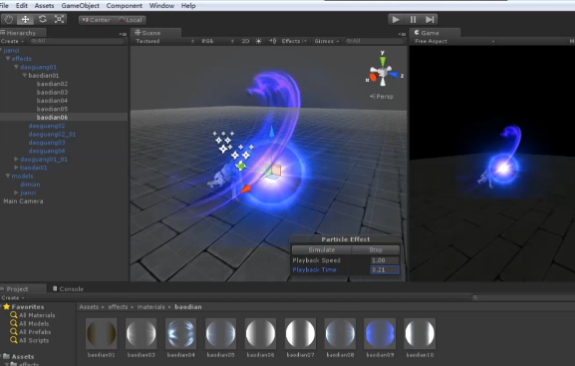Click the red X axis cone on gizmo

tap(372, 77)
